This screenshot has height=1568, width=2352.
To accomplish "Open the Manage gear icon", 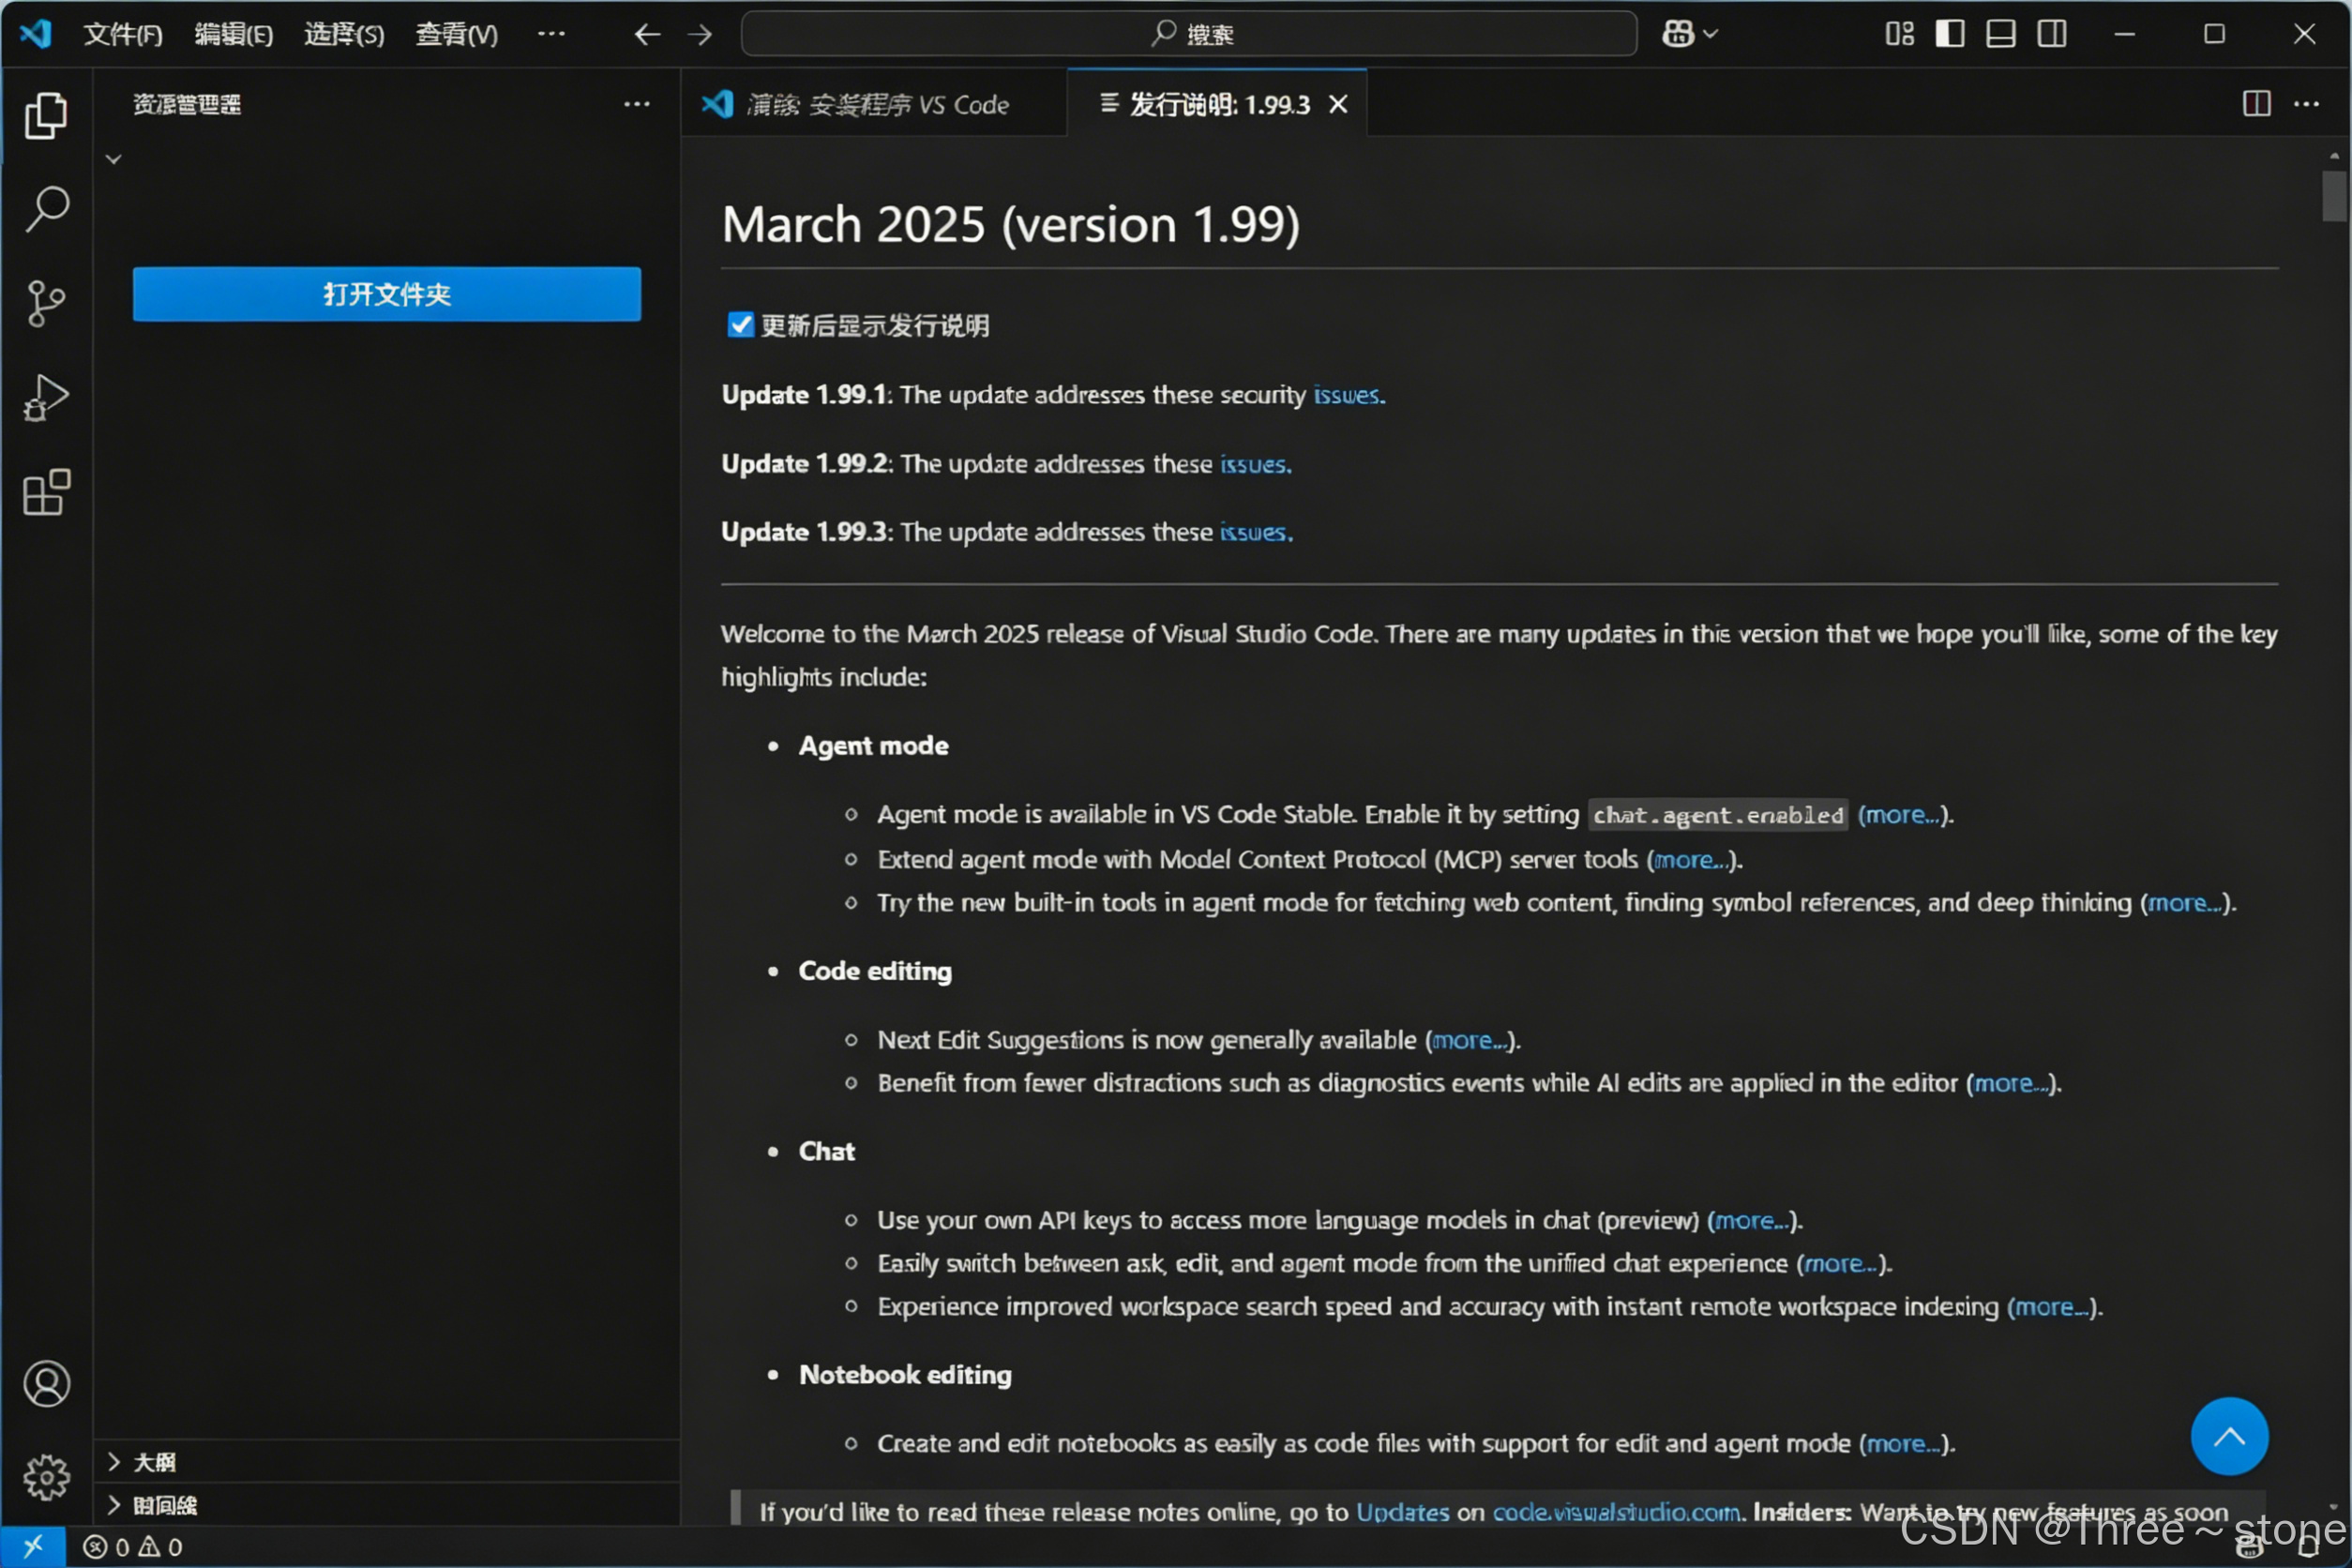I will pos(46,1477).
